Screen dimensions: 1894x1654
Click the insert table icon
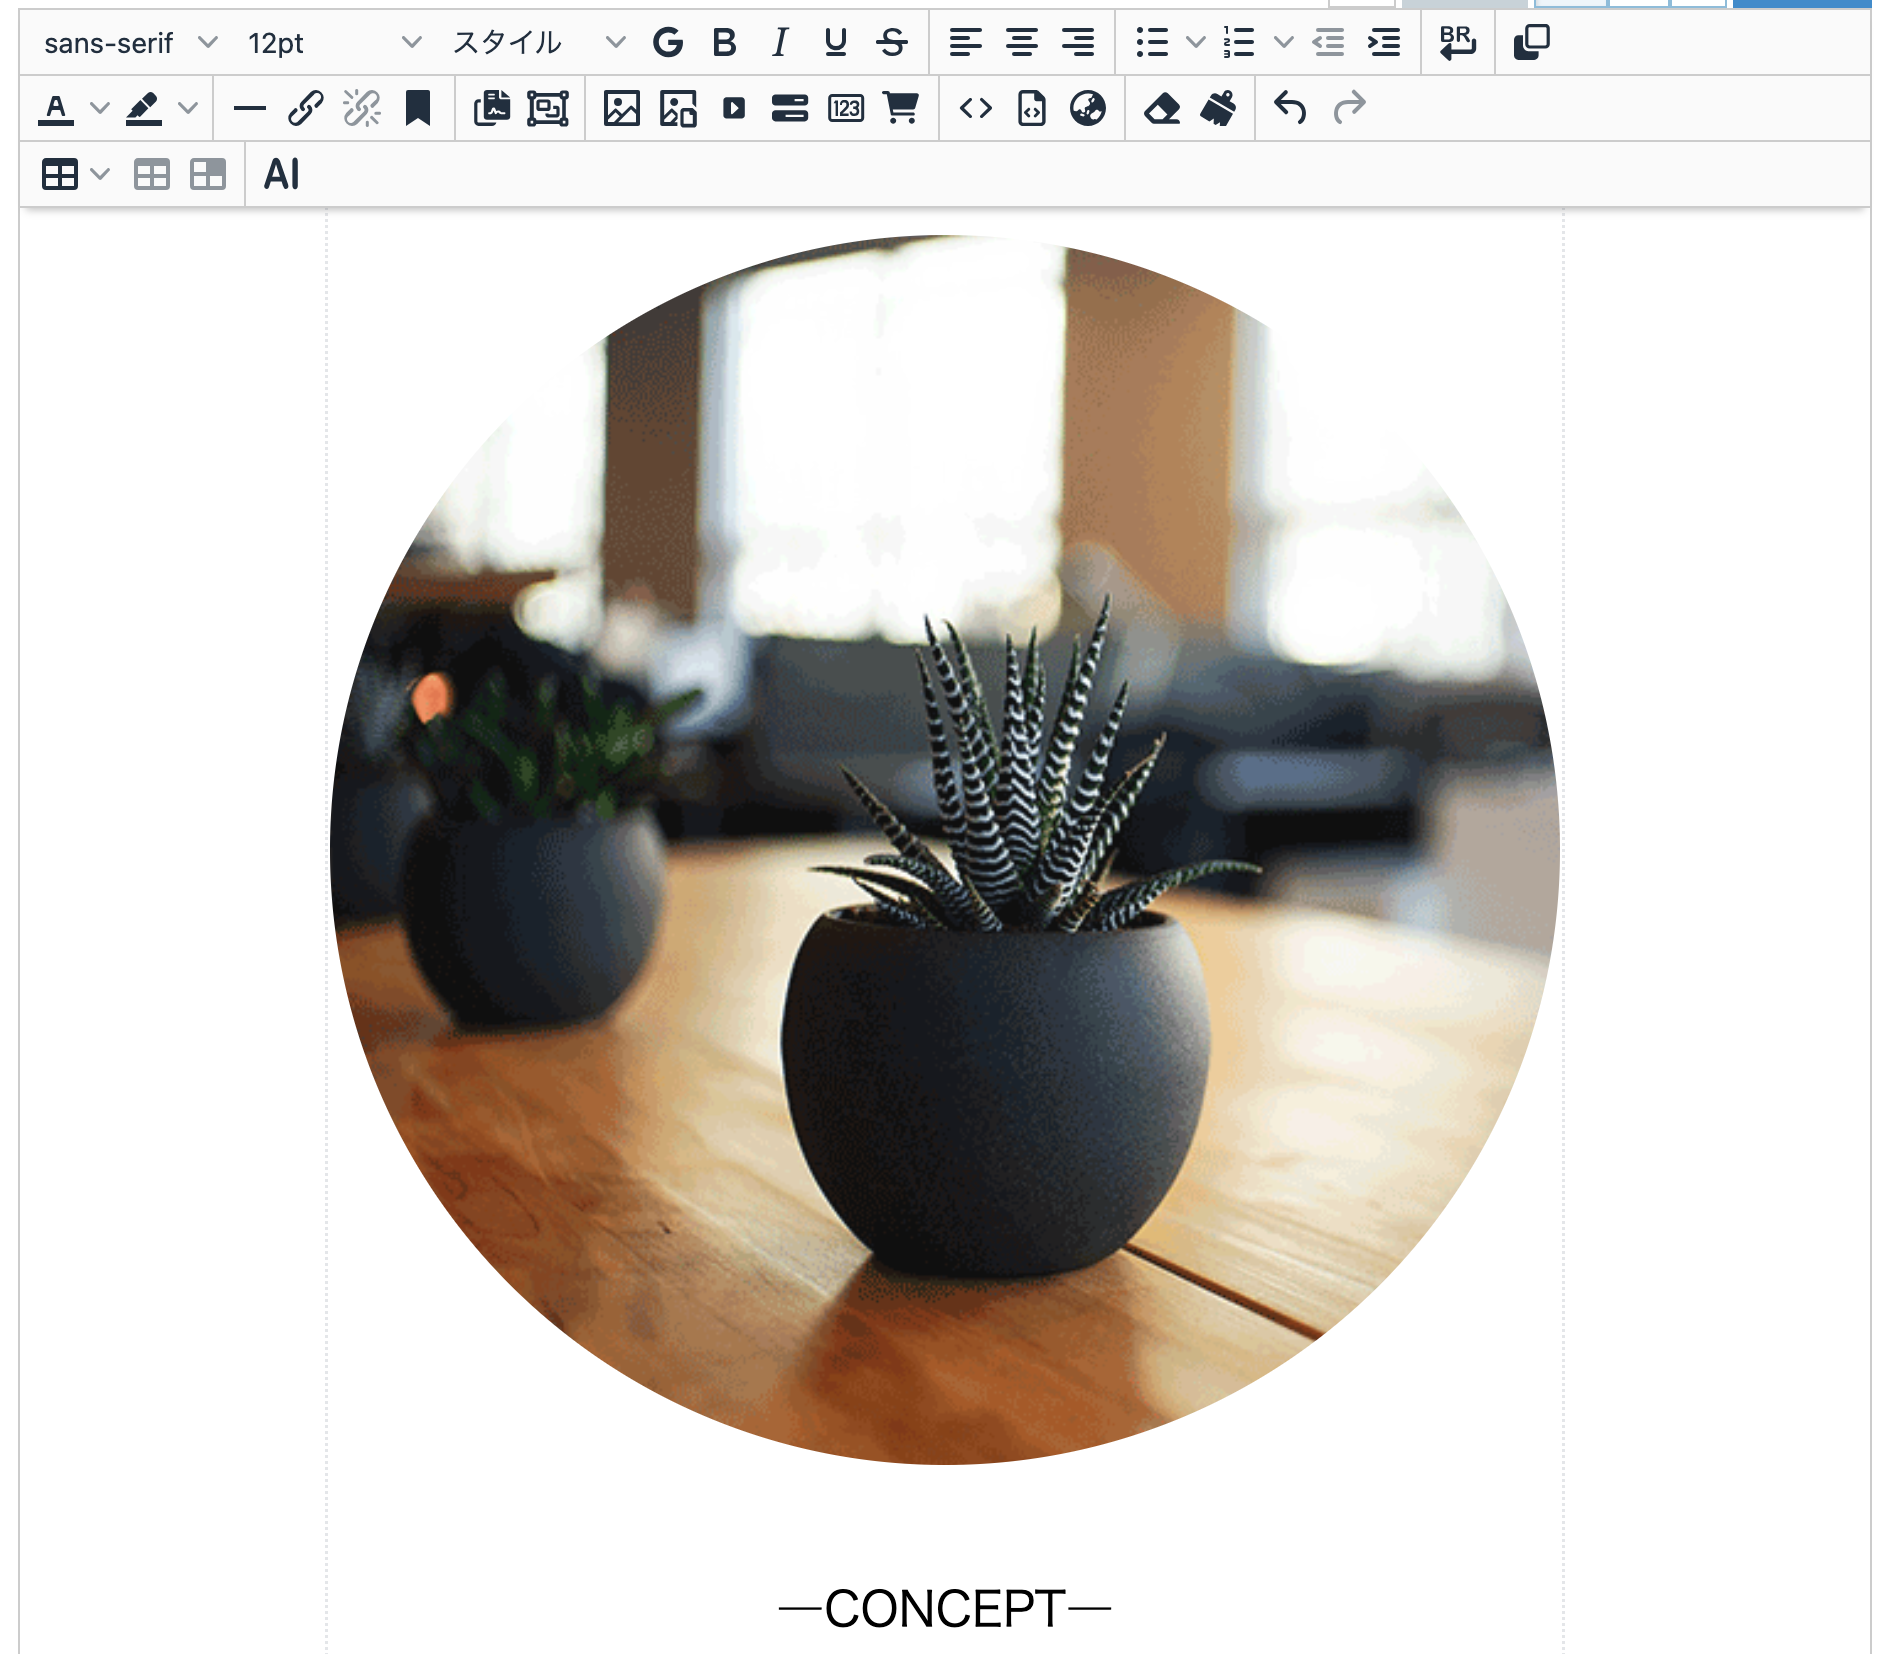coord(60,175)
